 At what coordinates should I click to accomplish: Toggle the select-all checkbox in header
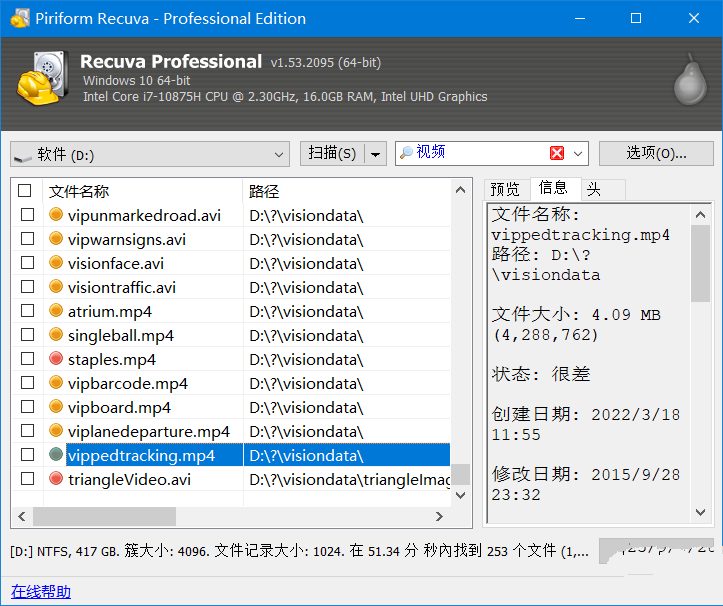pos(25,191)
